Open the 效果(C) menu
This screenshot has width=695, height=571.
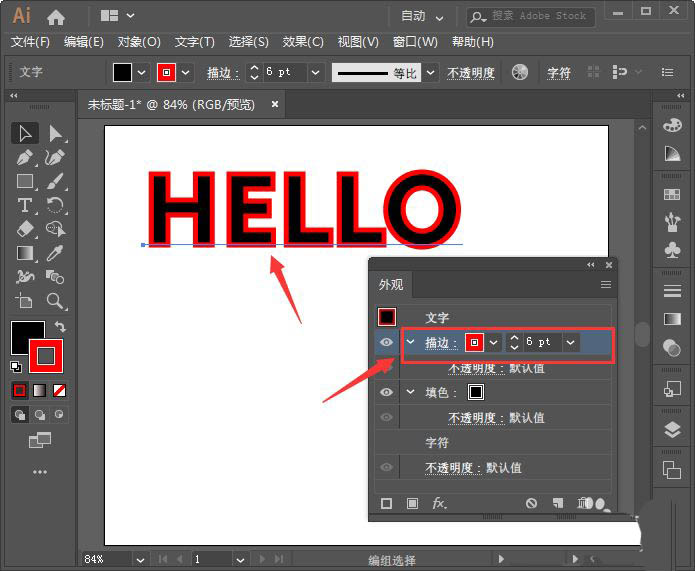tap(303, 42)
